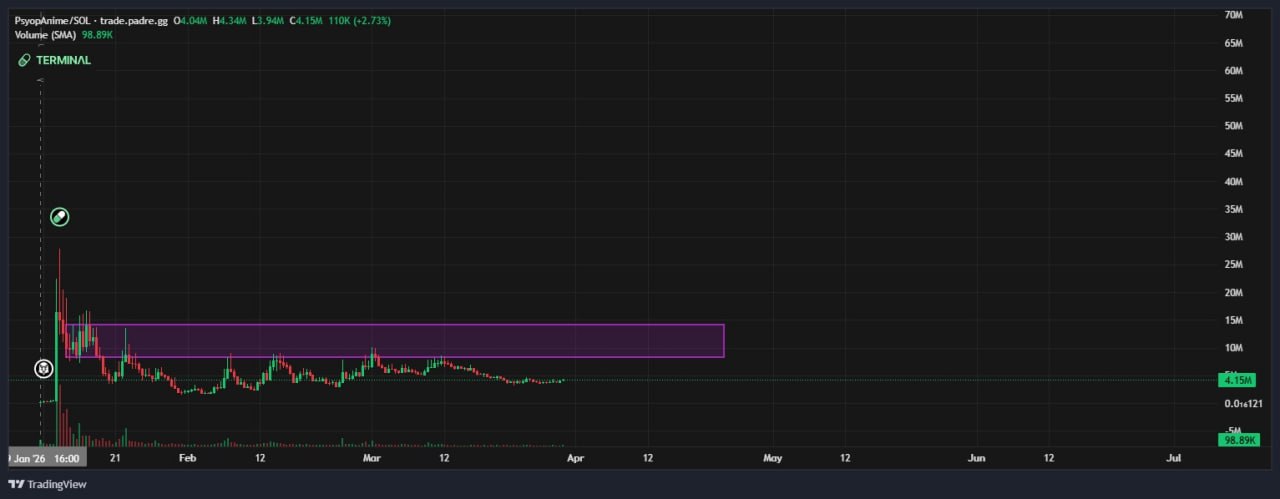The width and height of the screenshot is (1280, 499).
Task: Click the 35M price scale label
Action: coord(1233,210)
